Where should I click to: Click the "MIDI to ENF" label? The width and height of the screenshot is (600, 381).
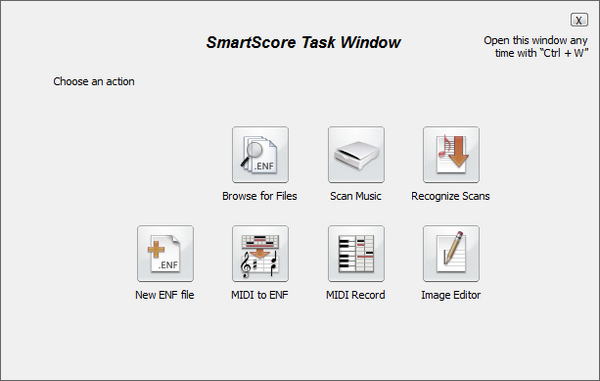point(259,295)
